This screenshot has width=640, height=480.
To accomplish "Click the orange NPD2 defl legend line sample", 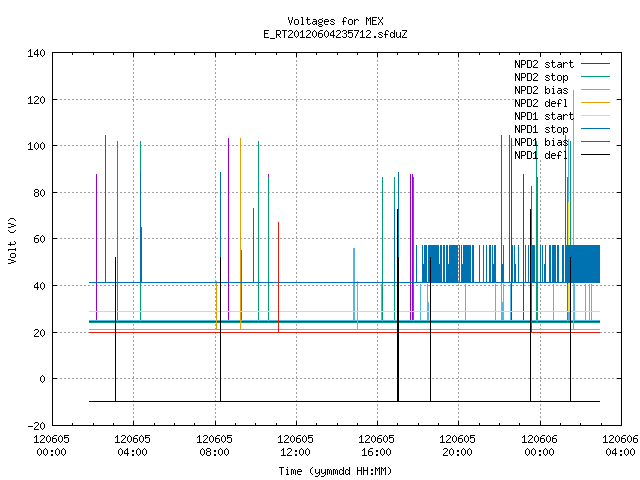I will click(x=595, y=103).
